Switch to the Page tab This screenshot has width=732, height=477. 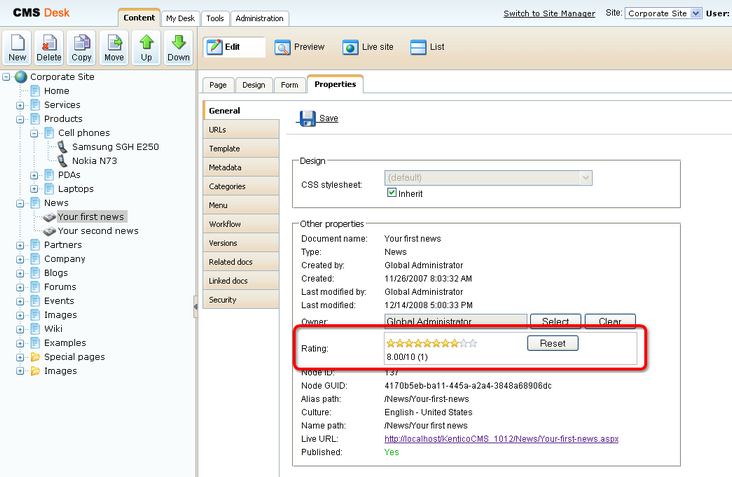[x=218, y=85]
